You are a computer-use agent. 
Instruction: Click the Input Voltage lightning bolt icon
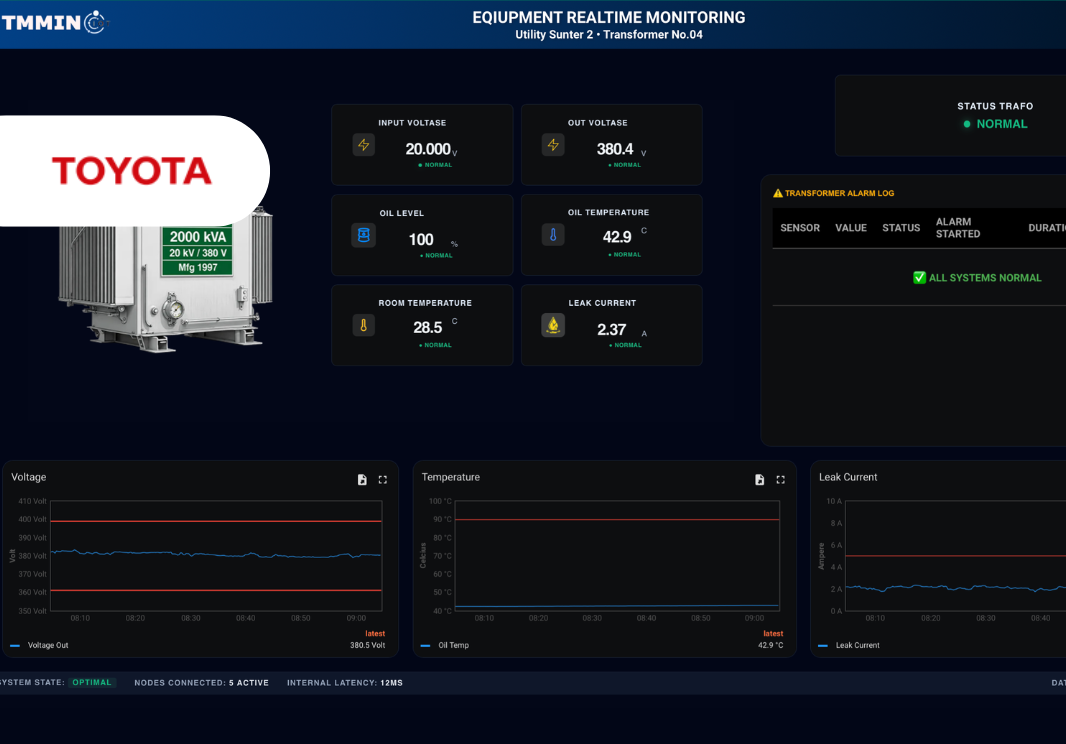pos(364,145)
